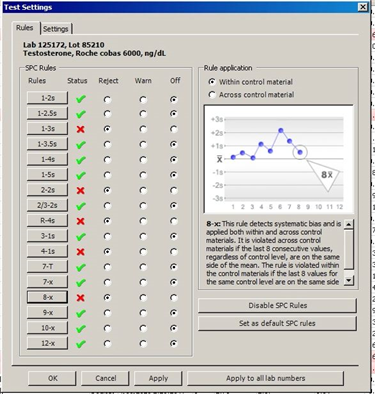Set 4-1s rule to Warn
The image size is (375, 394).
click(143, 252)
